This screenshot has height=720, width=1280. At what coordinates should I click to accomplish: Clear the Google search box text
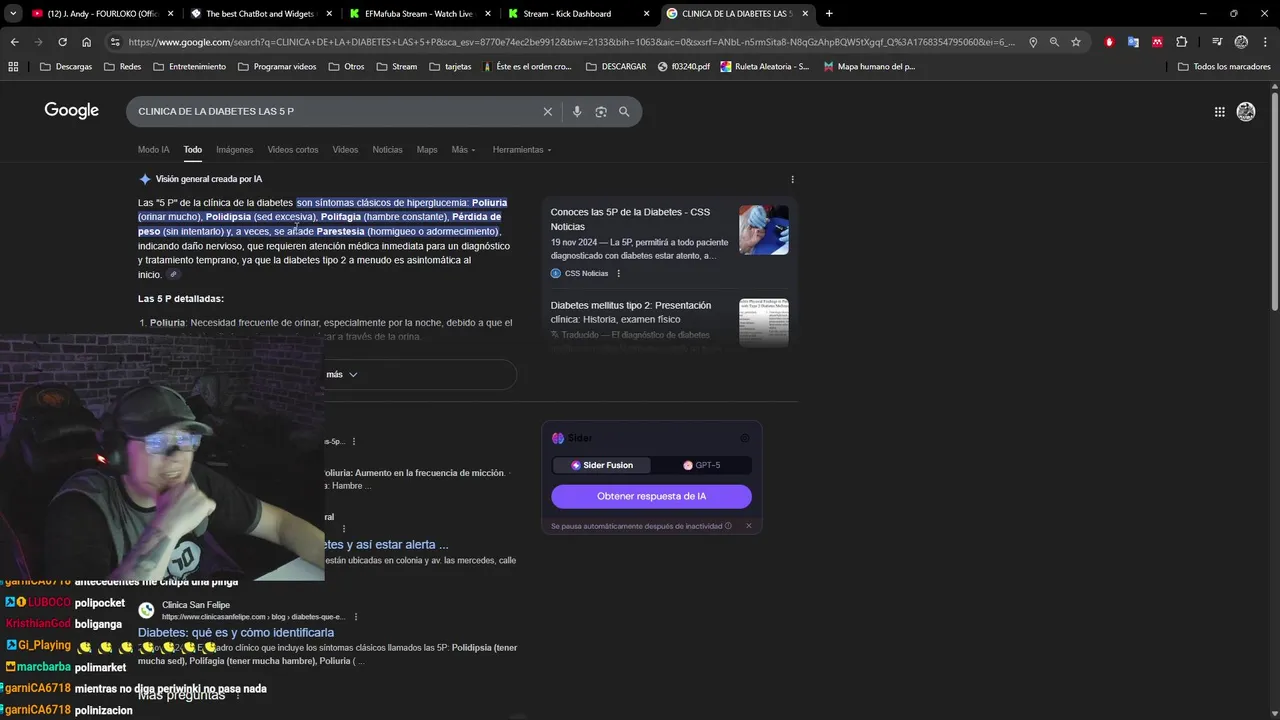(x=547, y=112)
